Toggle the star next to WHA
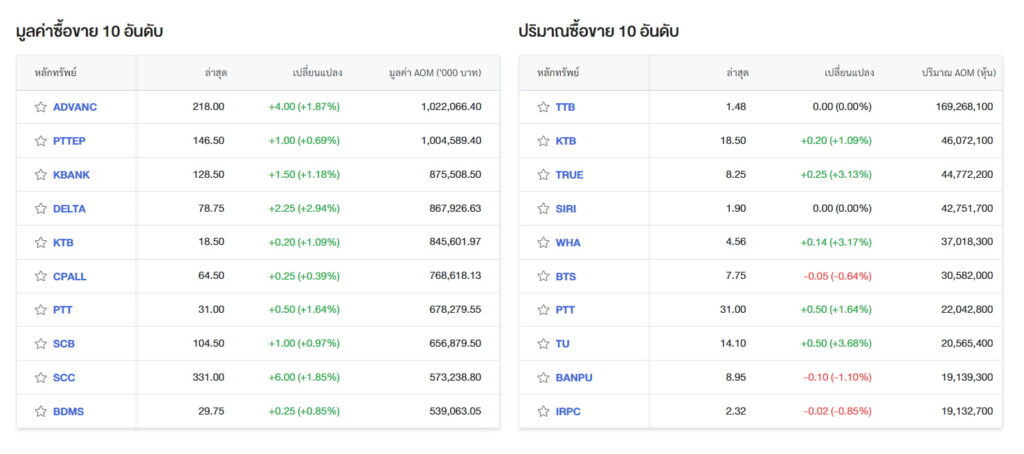Viewport: 1024px width, 454px height. coord(543,242)
